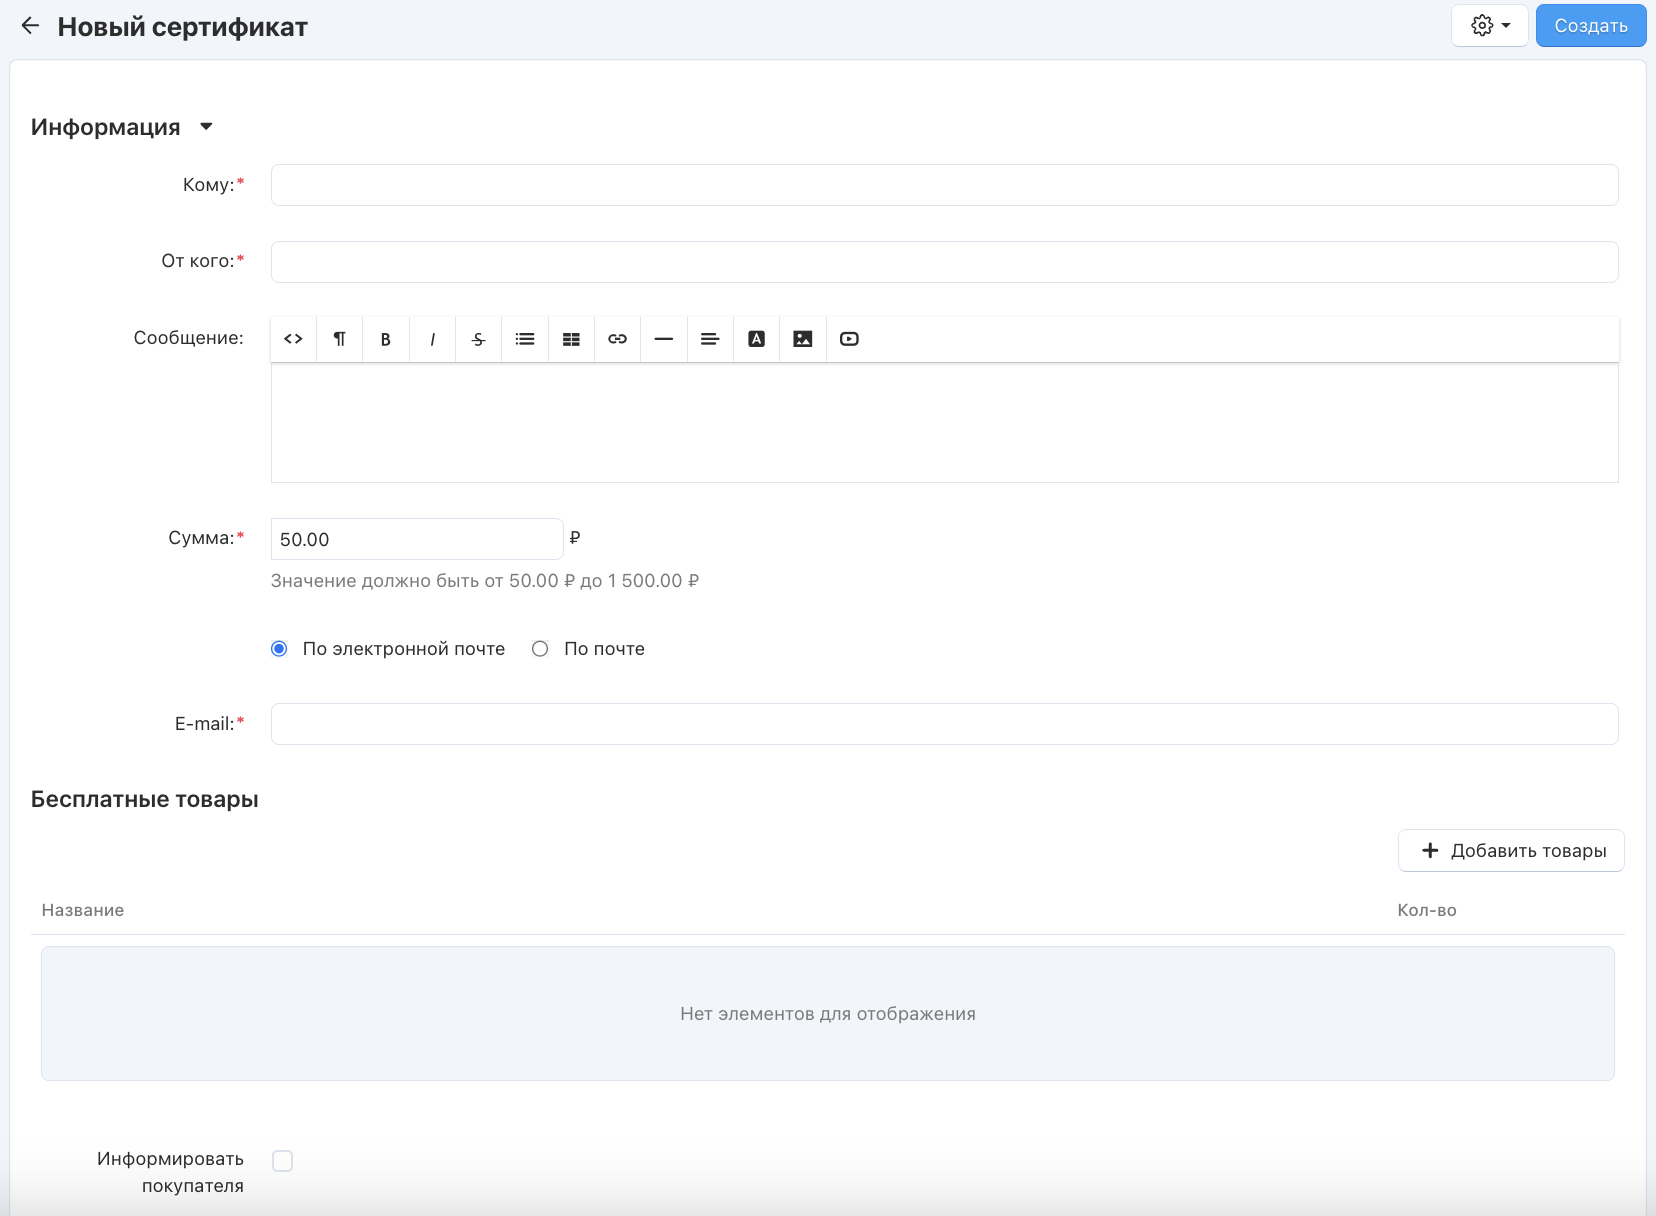Toggle HTML source code view in editor

pos(293,339)
